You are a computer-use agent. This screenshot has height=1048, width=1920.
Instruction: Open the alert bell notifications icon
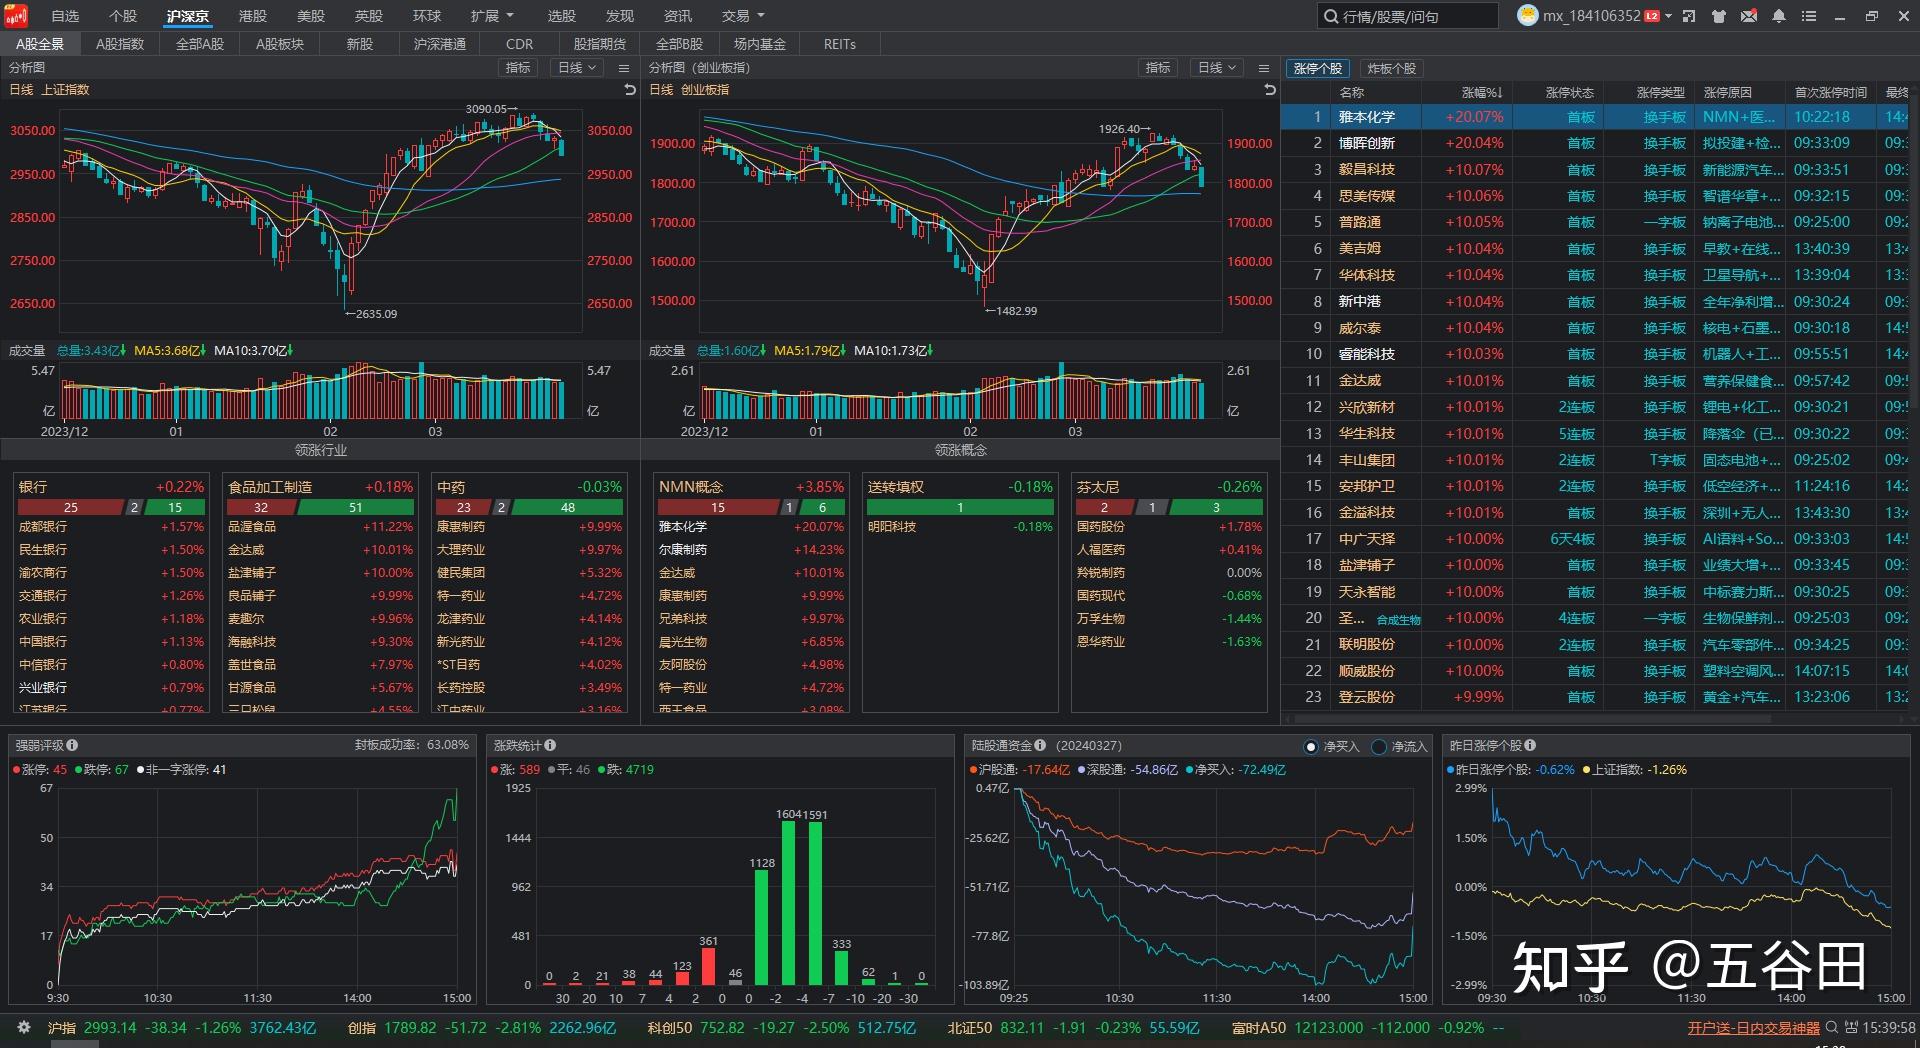pos(1779,16)
